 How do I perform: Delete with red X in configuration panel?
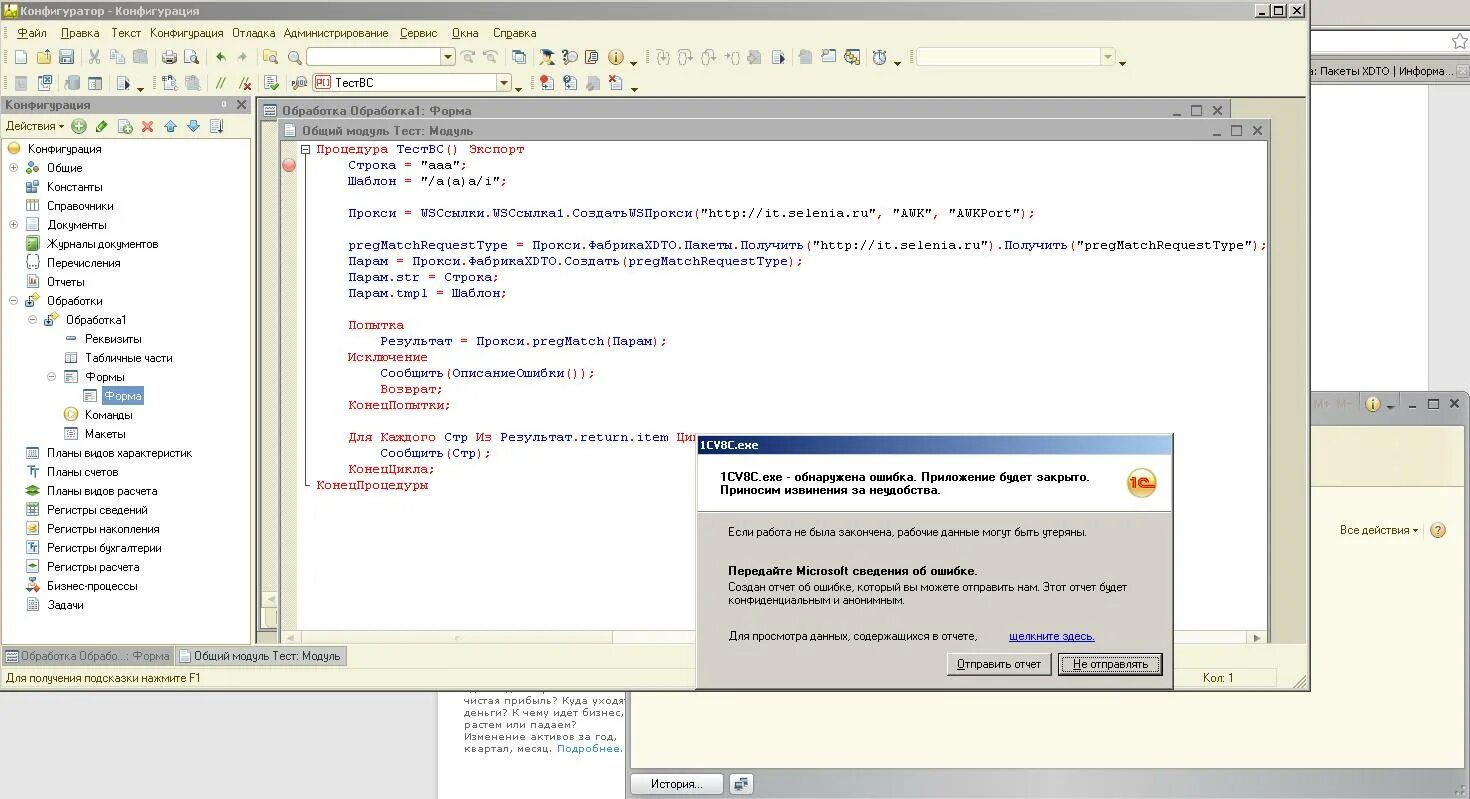(147, 126)
